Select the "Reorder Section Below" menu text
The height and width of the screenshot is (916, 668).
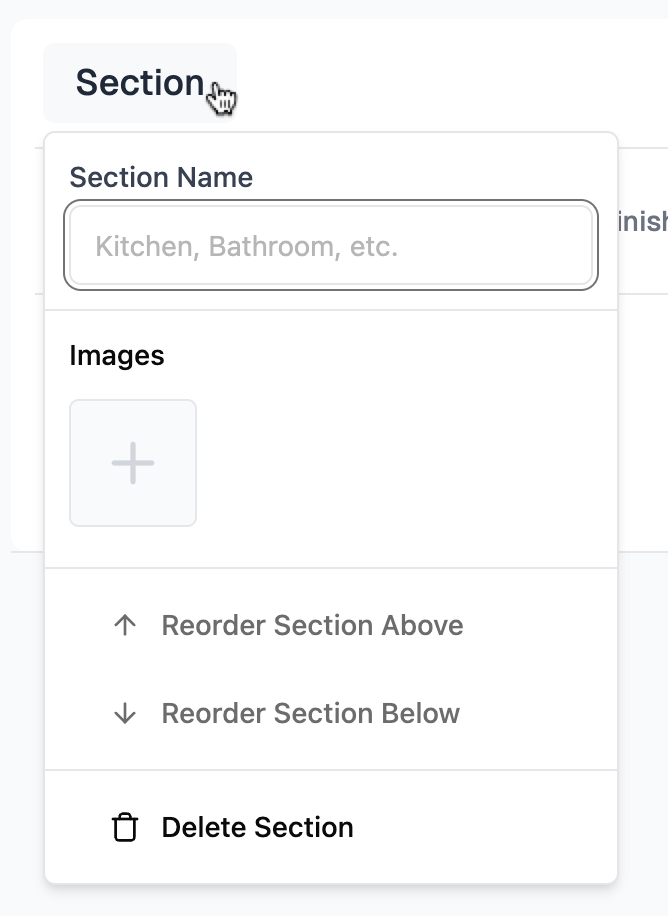(x=310, y=714)
